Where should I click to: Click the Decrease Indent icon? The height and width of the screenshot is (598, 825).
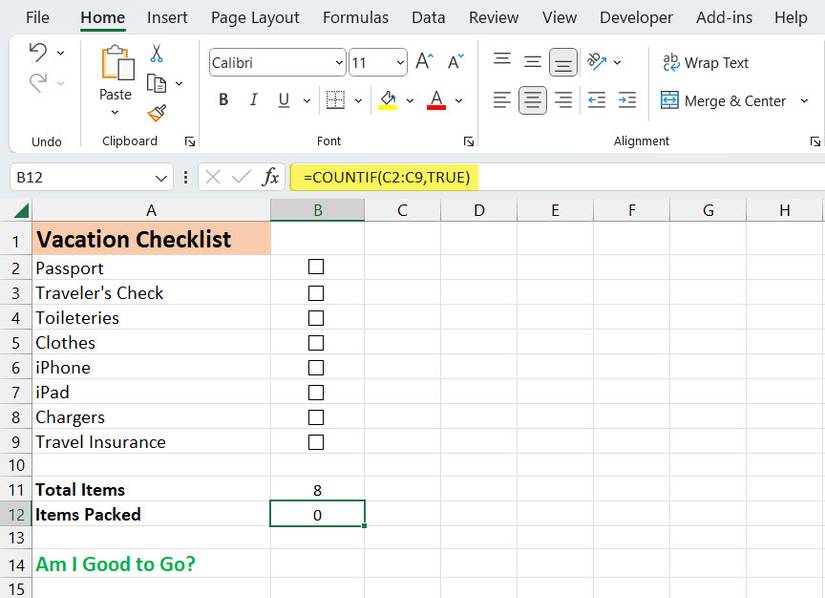point(597,100)
